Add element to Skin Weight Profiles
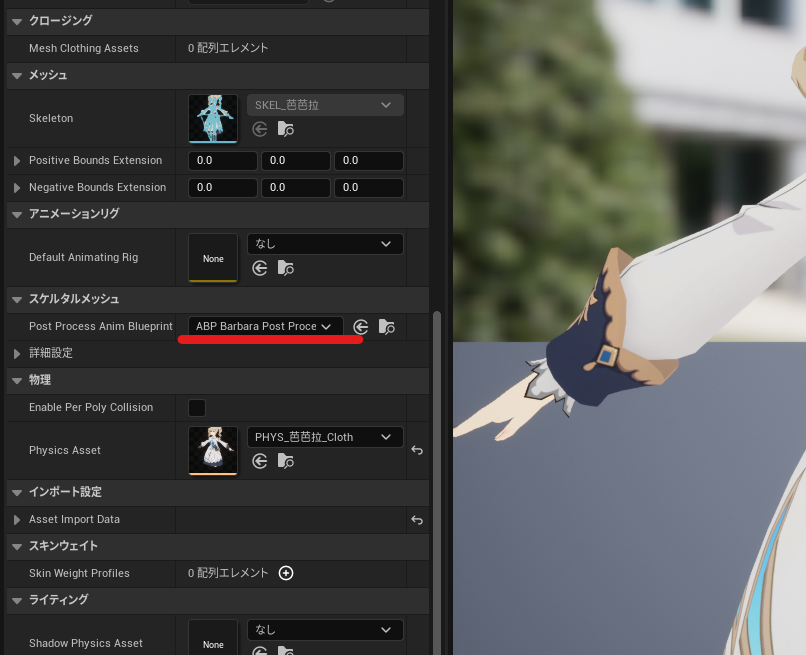806x655 pixels. [x=286, y=573]
